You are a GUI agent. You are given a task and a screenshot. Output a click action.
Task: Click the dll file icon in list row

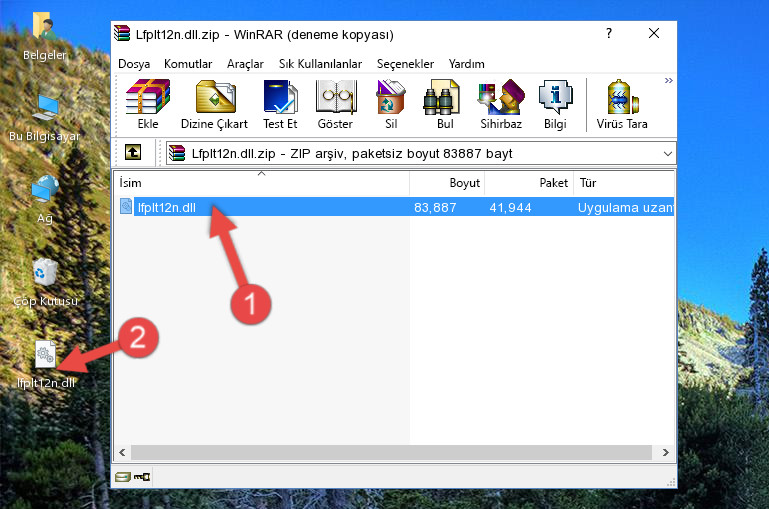pos(126,206)
